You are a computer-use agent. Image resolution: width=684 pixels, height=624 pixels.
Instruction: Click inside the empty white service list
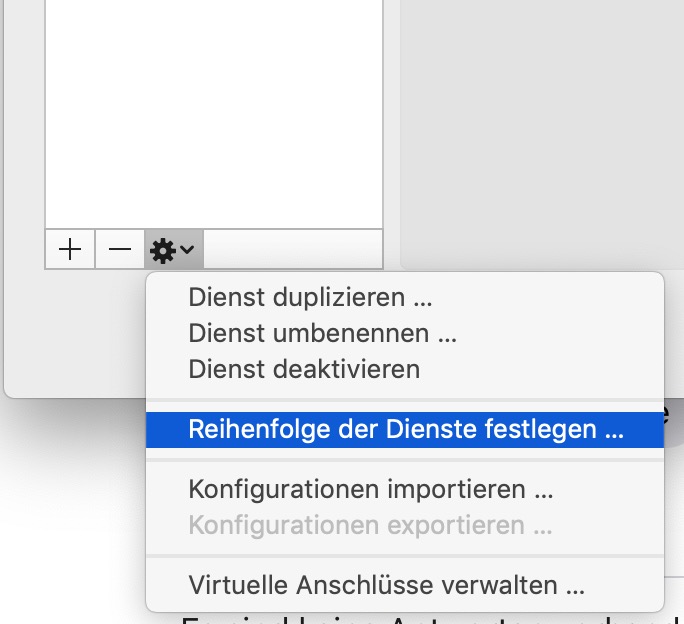[x=214, y=110]
